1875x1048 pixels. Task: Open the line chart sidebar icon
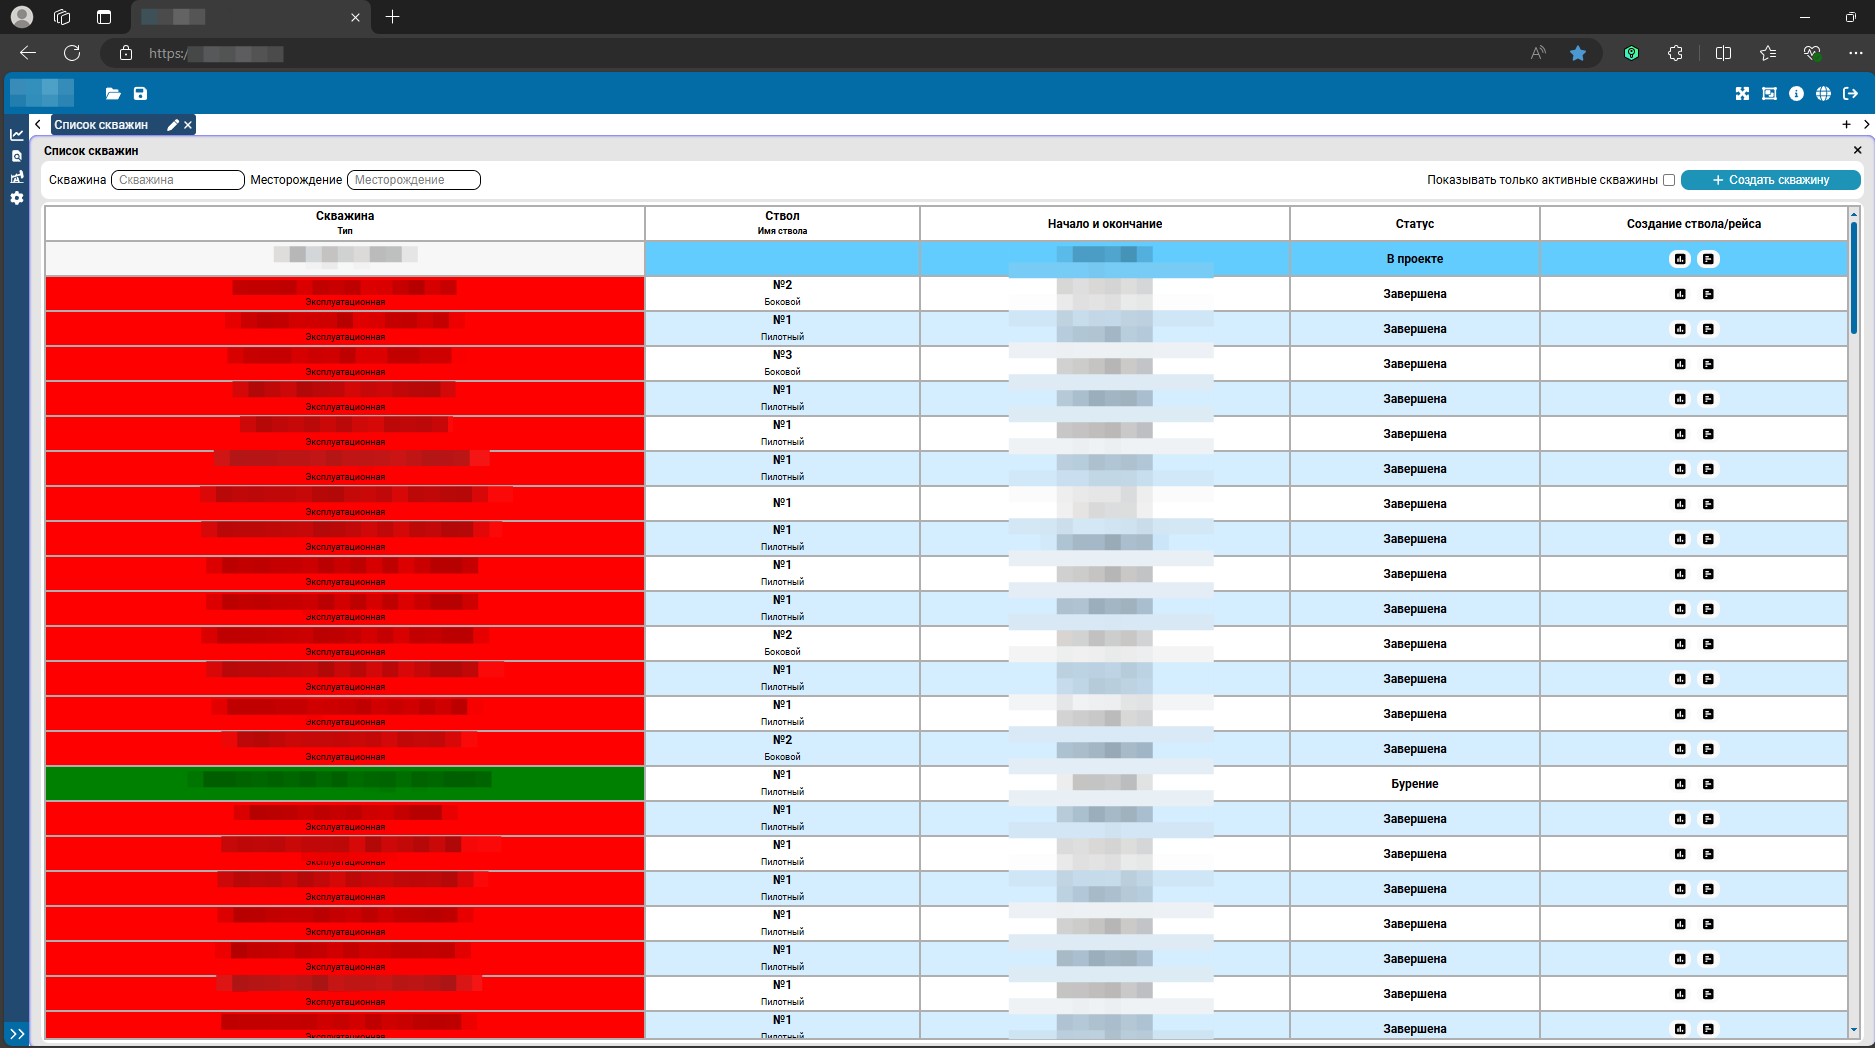tap(17, 135)
